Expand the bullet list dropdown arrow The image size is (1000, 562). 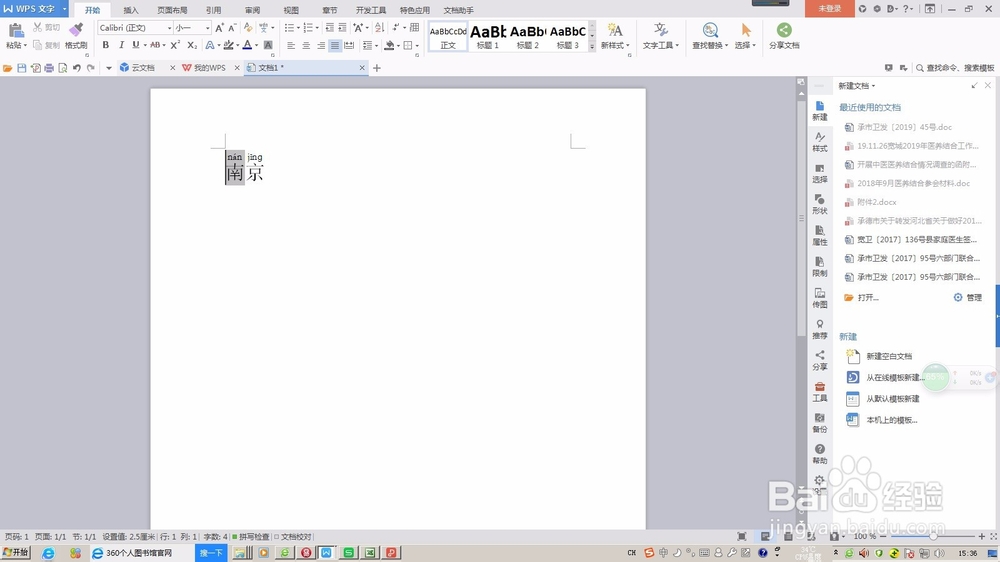298,27
